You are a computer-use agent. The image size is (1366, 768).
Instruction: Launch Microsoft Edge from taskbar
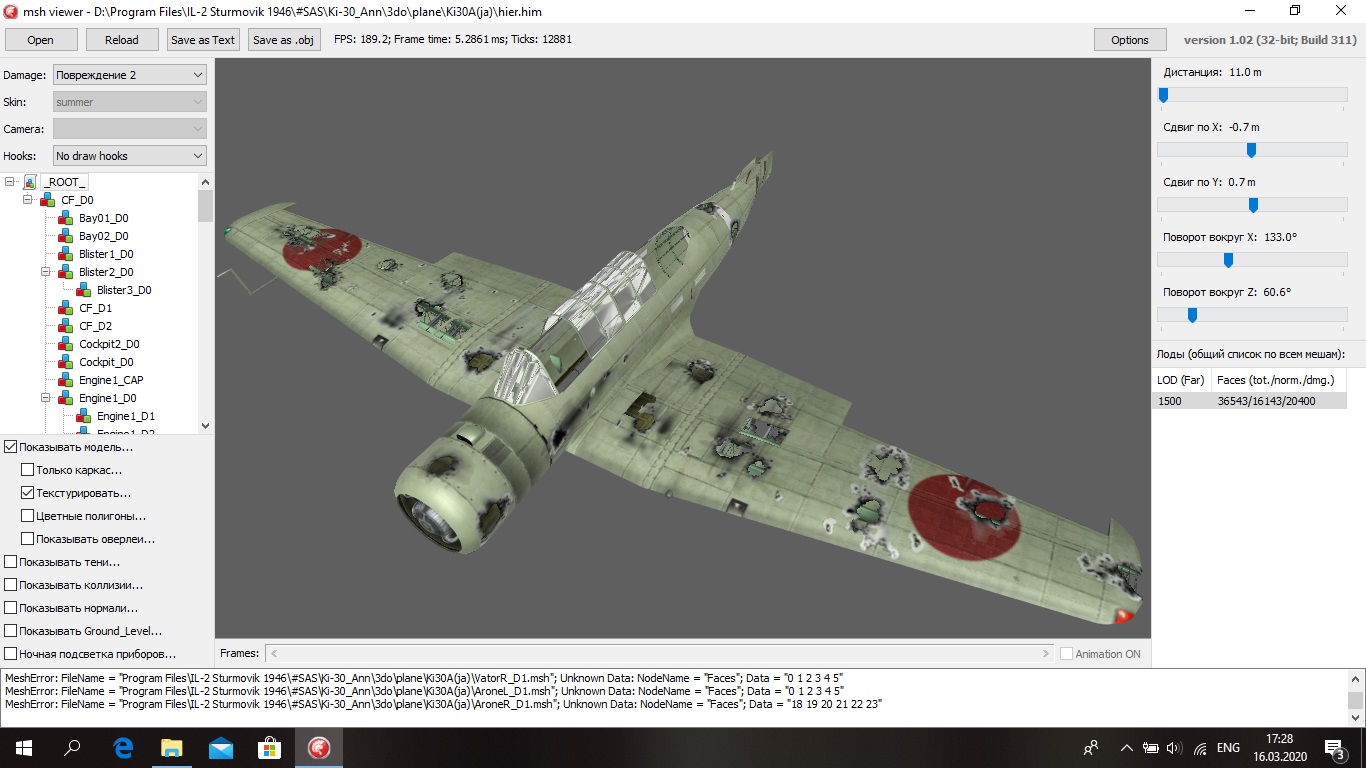tap(123, 747)
